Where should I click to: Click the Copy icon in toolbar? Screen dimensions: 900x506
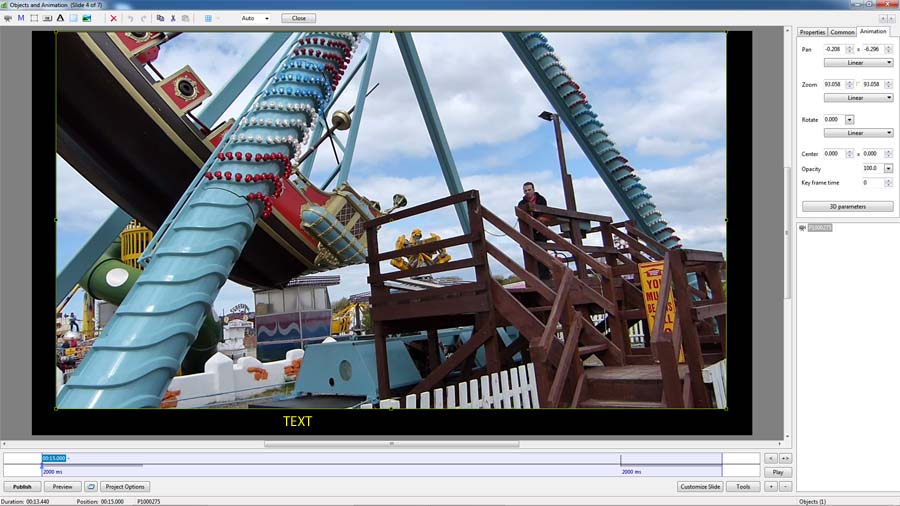(160, 18)
